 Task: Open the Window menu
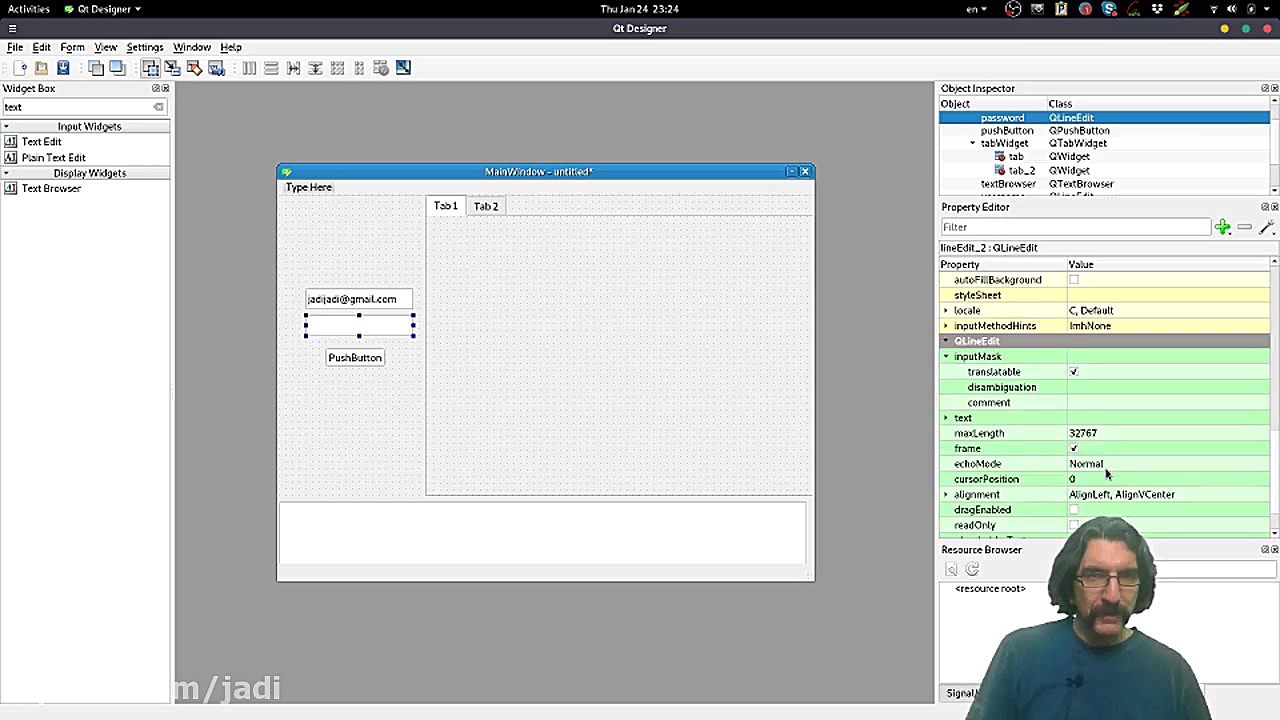pos(192,47)
